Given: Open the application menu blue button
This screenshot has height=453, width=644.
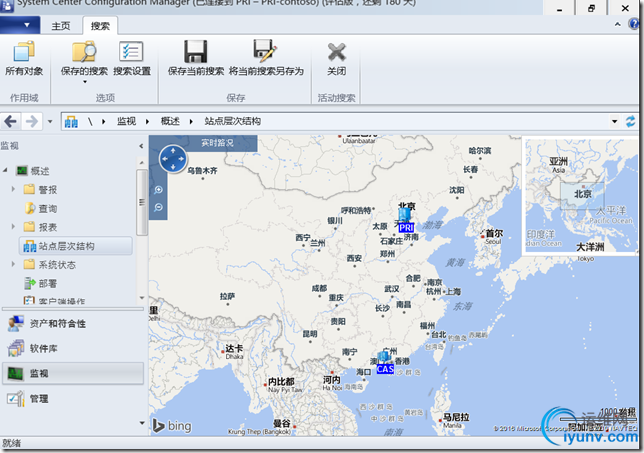Looking at the screenshot, I should tap(20, 25).
